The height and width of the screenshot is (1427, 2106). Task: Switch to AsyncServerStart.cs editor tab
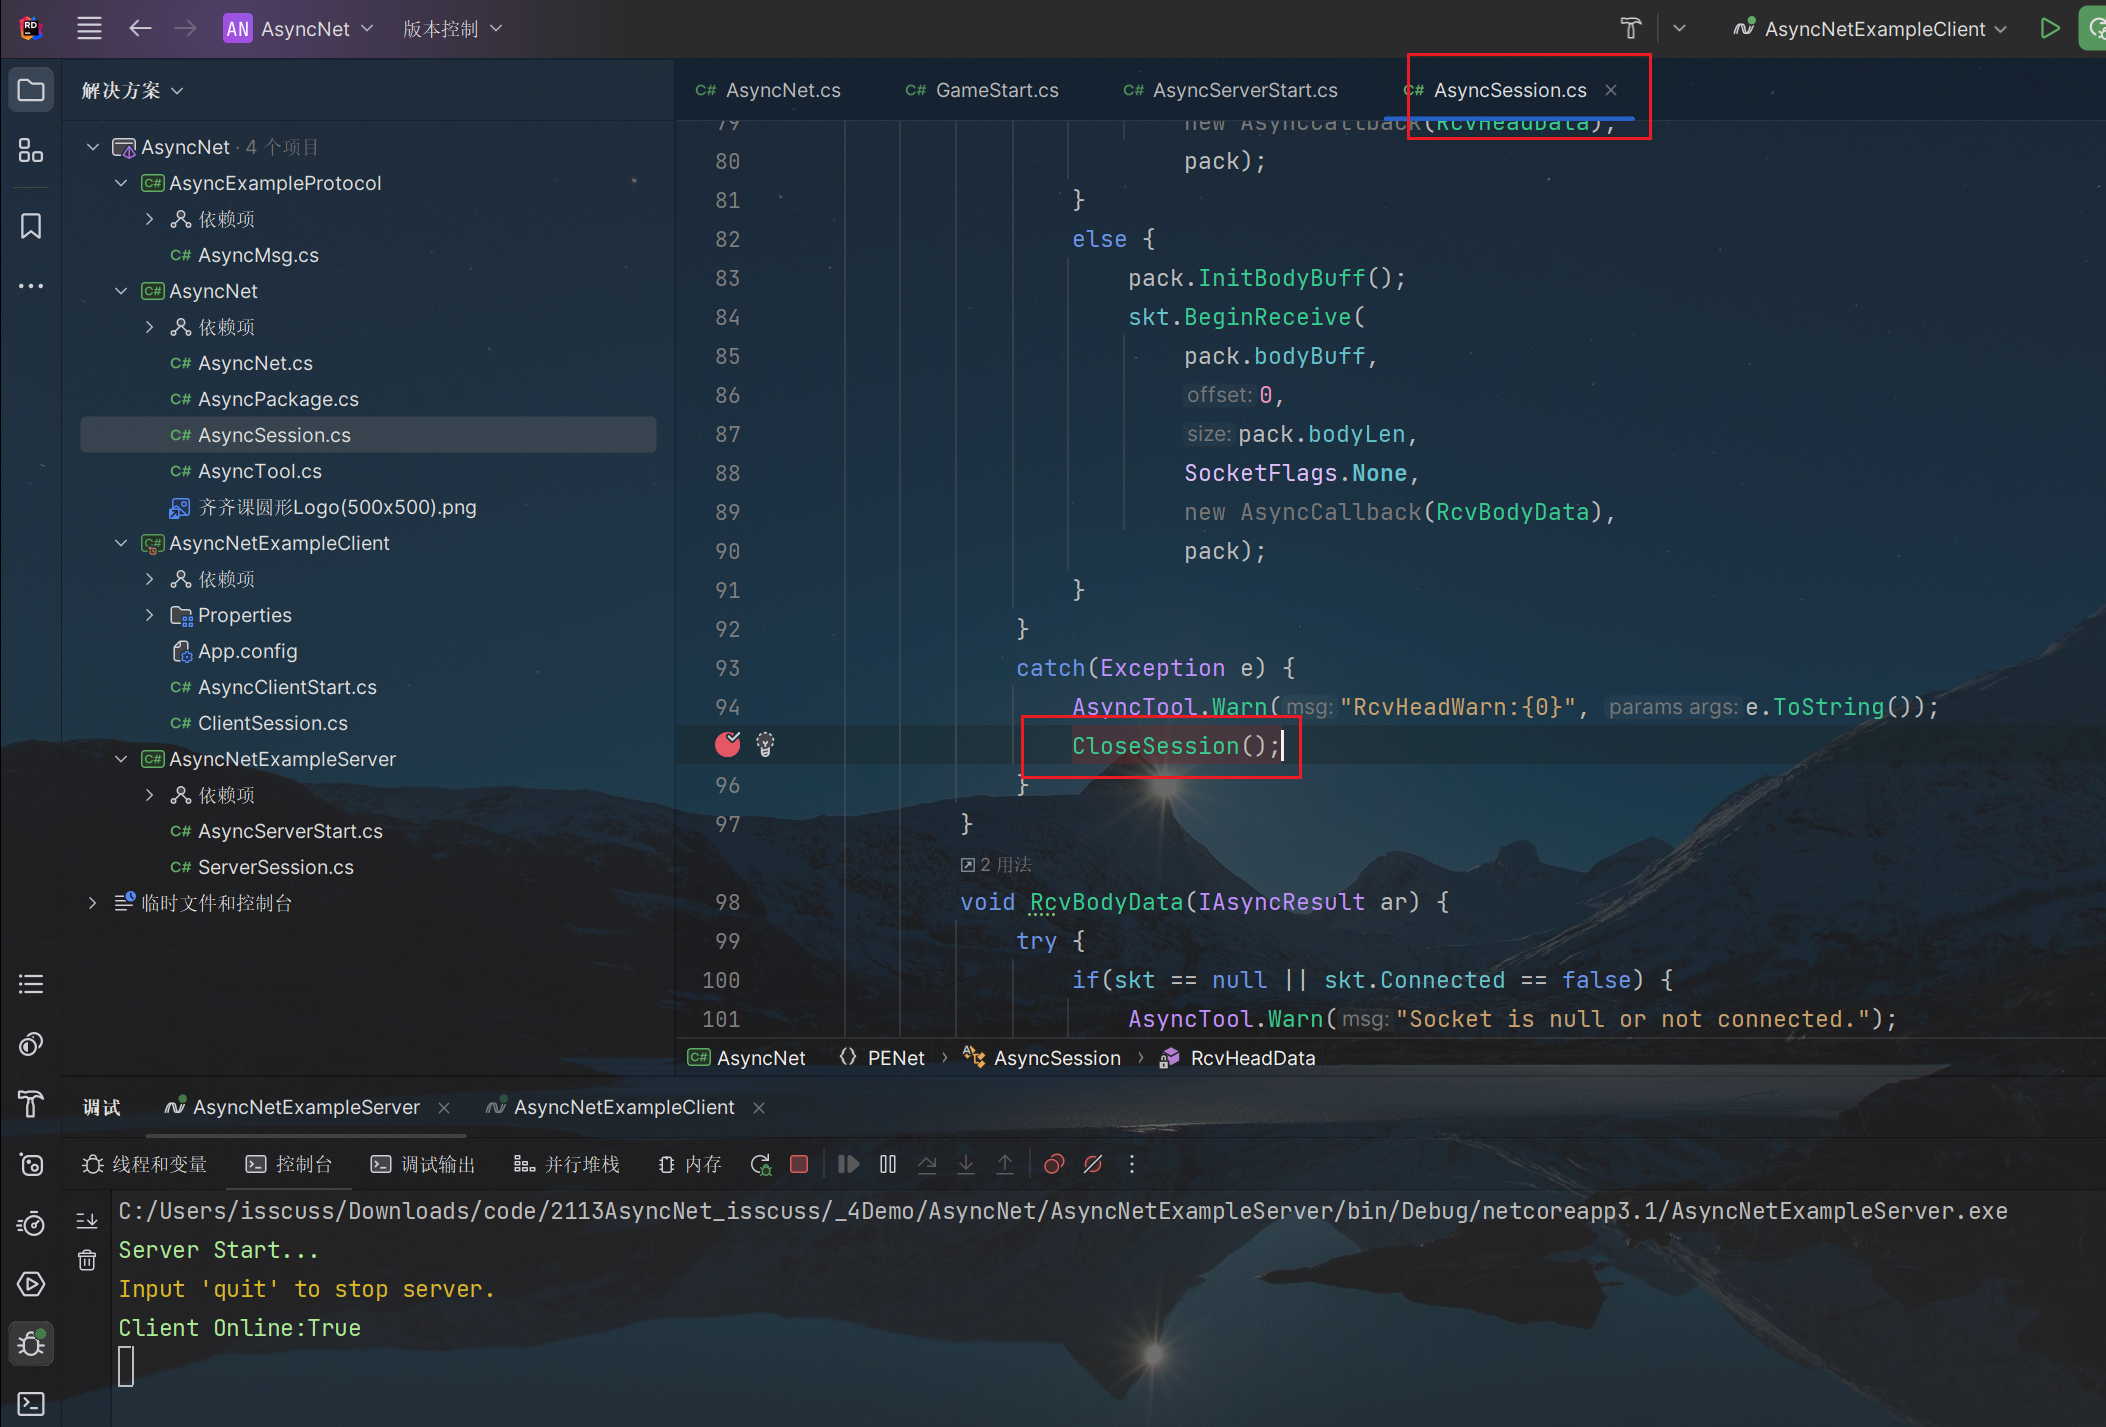click(x=1231, y=90)
